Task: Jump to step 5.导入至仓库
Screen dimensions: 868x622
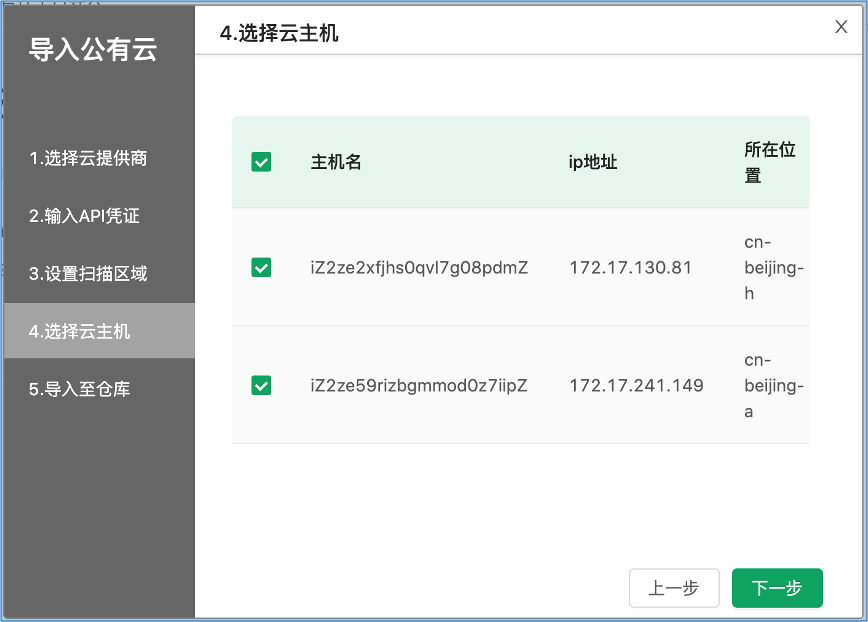Action: 80,389
